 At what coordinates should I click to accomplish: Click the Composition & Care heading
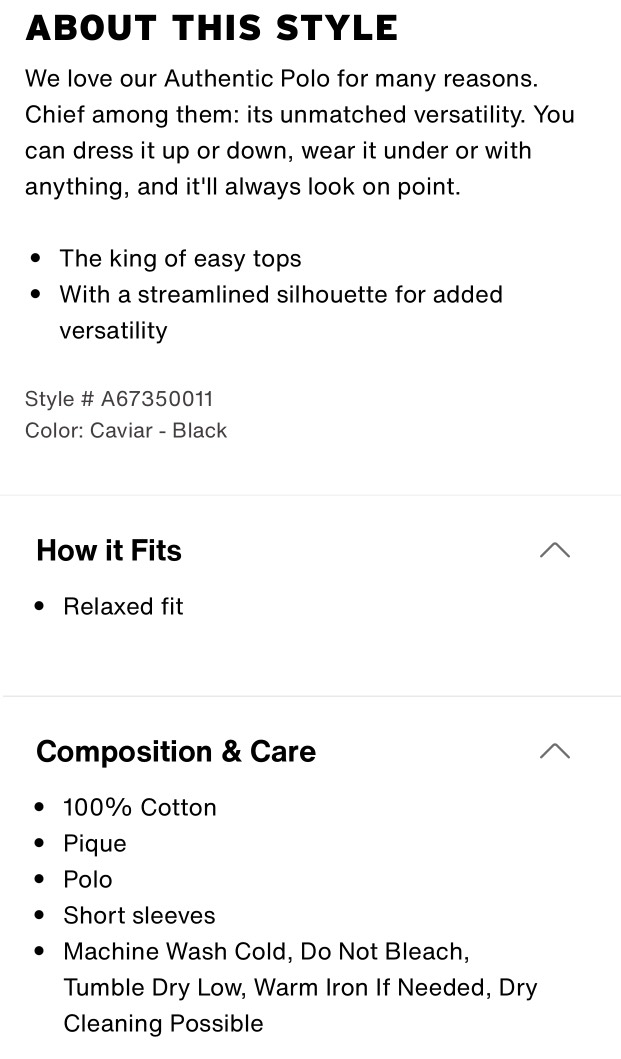point(176,751)
